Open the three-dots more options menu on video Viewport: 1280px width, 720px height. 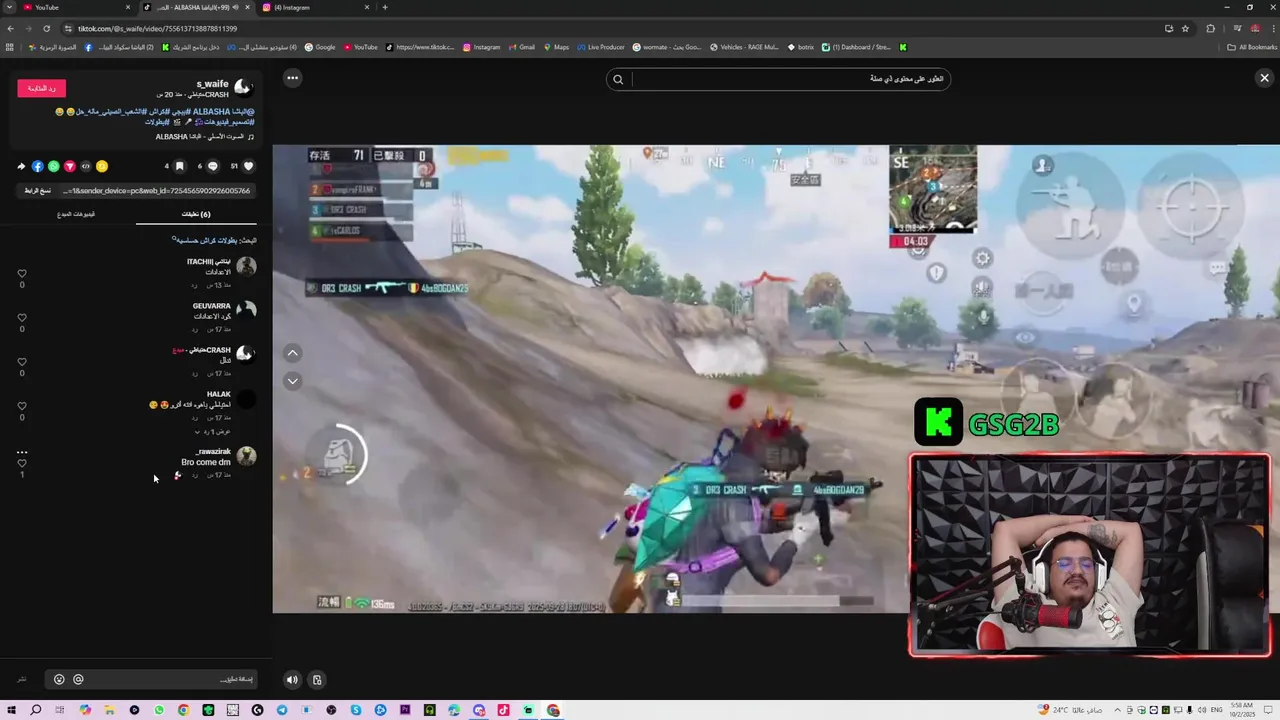[292, 77]
